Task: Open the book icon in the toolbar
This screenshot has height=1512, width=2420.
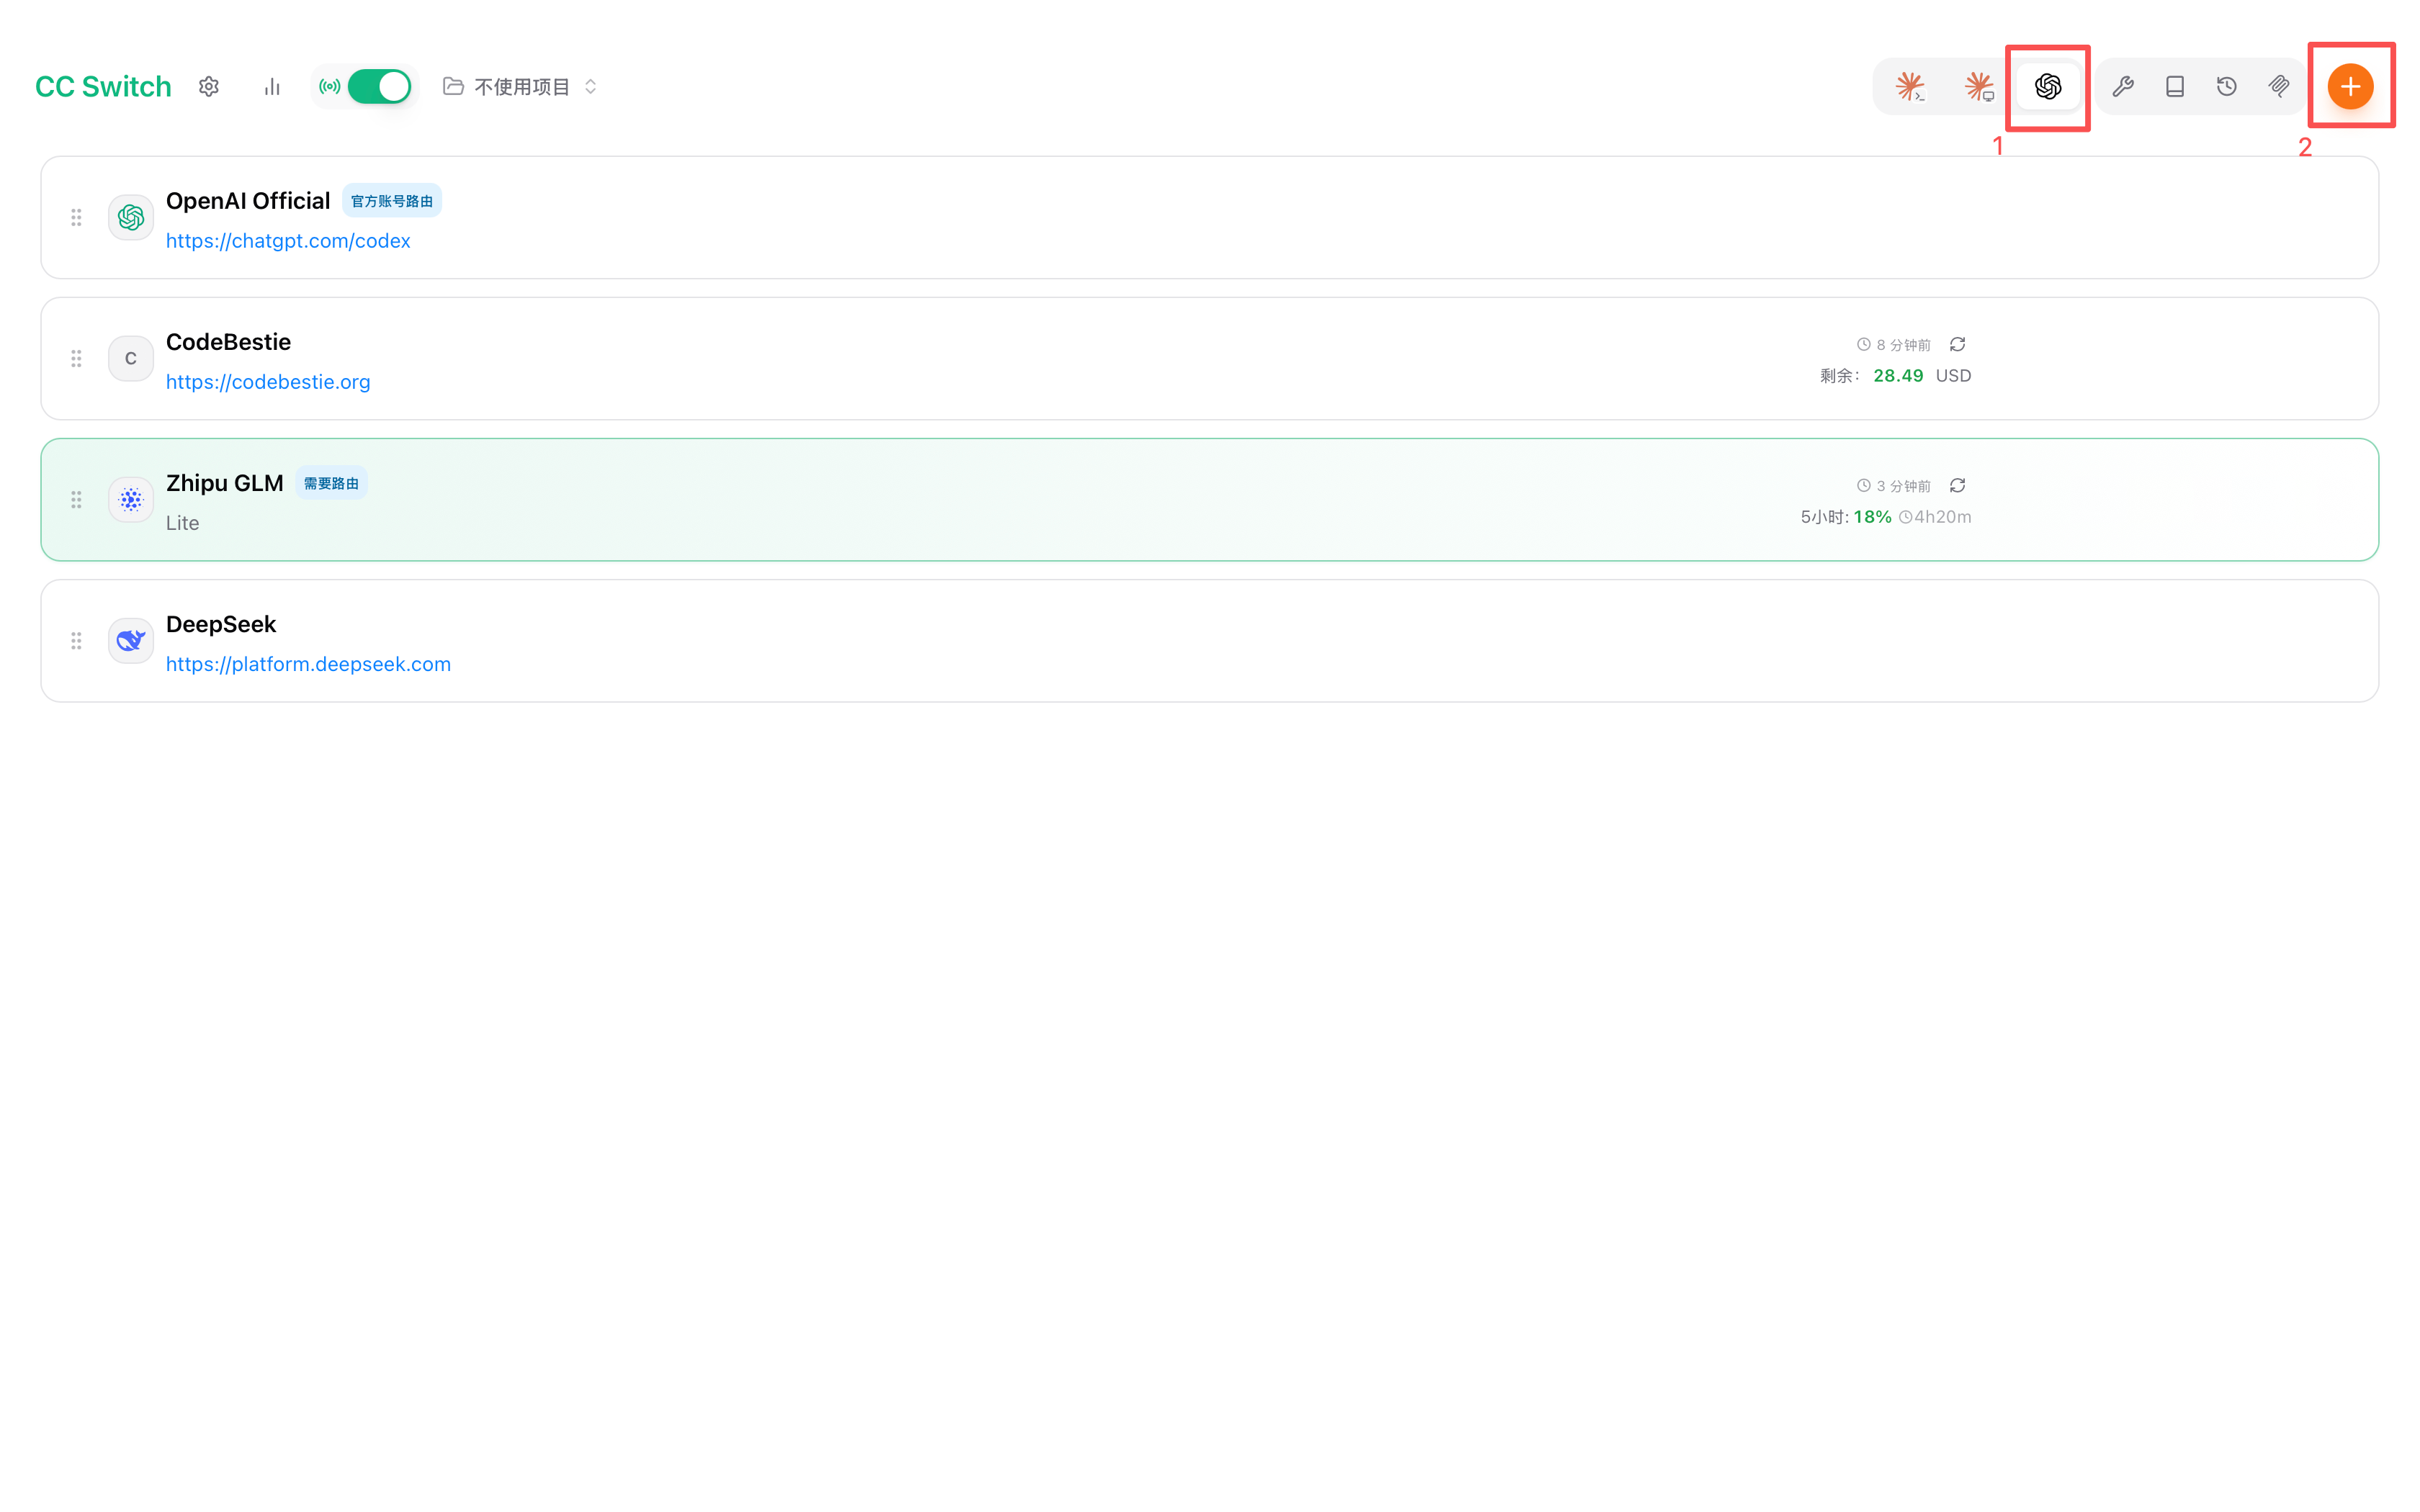Action: [2175, 87]
